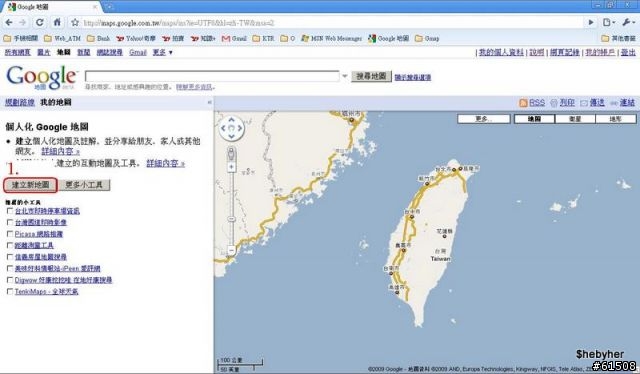Enable the Picasa web albums widget checkbox
Viewport: 640px width, 374px height.
point(10,234)
